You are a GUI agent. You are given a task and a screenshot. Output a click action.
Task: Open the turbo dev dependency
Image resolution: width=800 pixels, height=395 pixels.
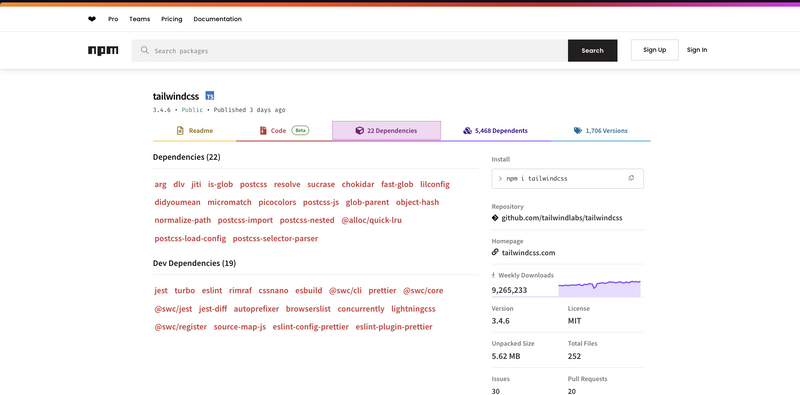coord(185,290)
